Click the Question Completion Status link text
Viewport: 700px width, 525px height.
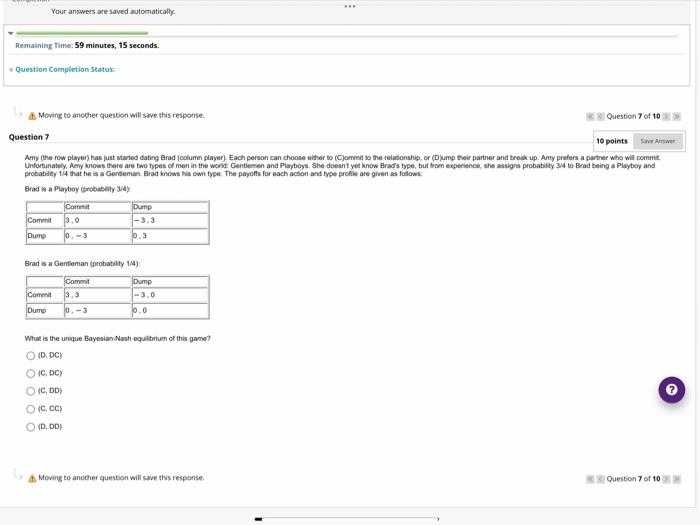[x=65, y=69]
